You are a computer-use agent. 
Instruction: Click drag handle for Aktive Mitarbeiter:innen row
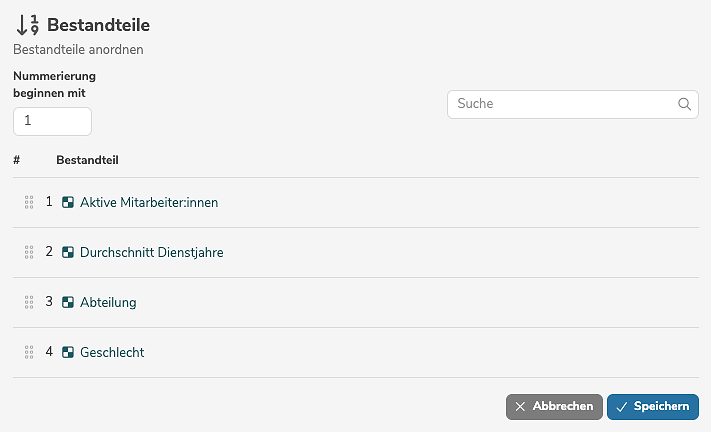point(29,202)
